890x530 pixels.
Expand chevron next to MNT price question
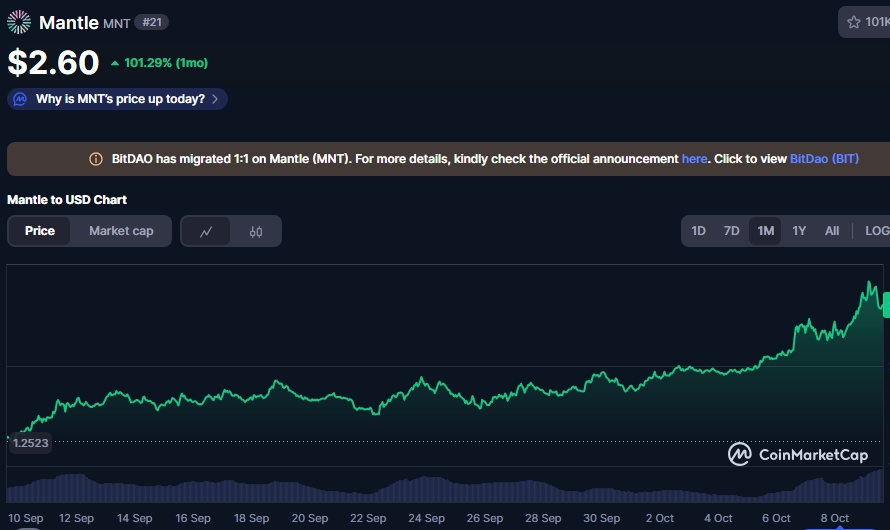click(215, 99)
